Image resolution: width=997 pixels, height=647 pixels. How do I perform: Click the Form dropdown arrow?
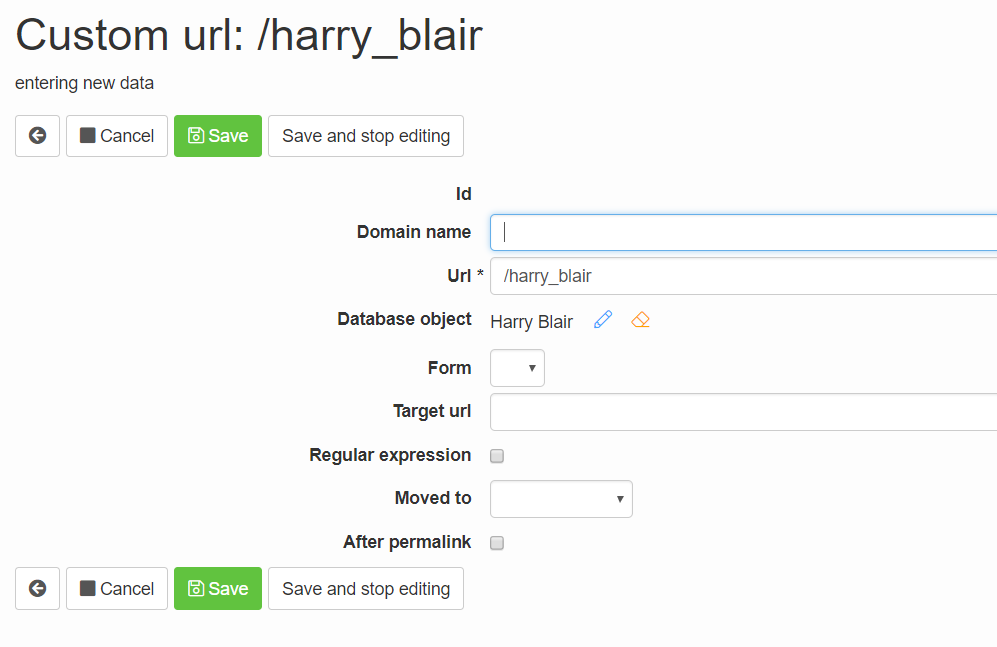pyautogui.click(x=531, y=367)
